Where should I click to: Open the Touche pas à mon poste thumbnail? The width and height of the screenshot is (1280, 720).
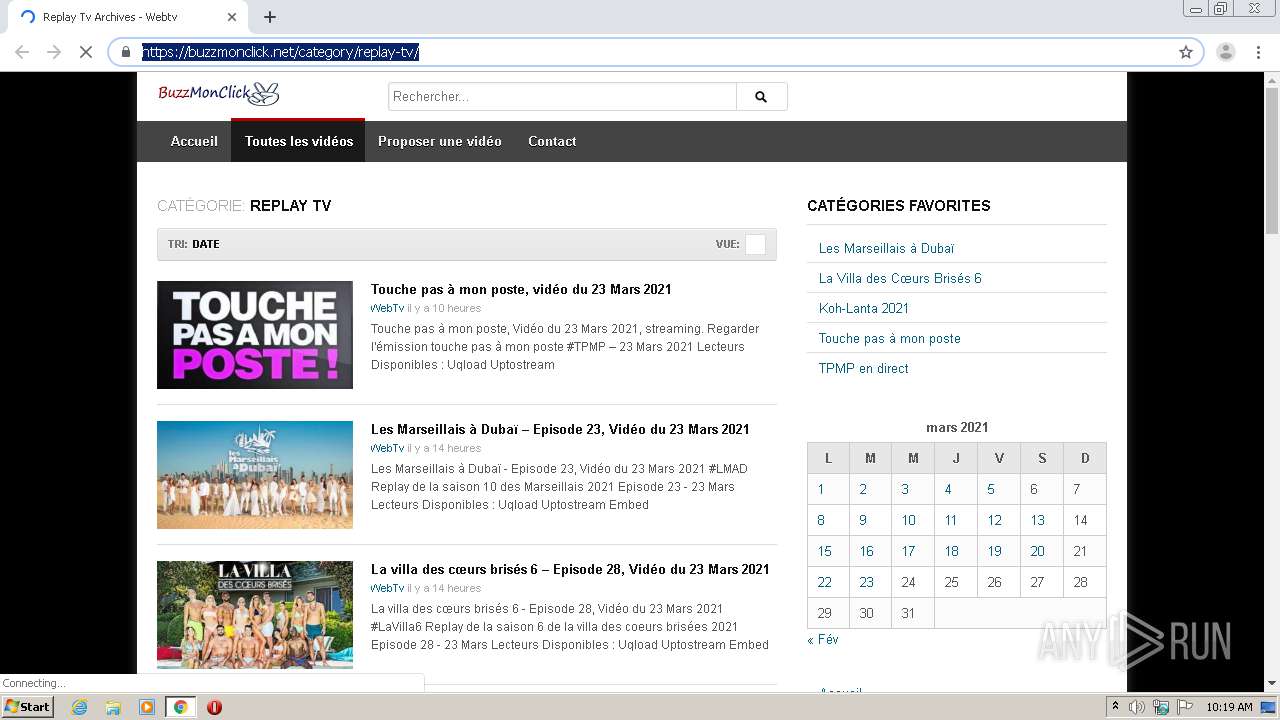(255, 335)
